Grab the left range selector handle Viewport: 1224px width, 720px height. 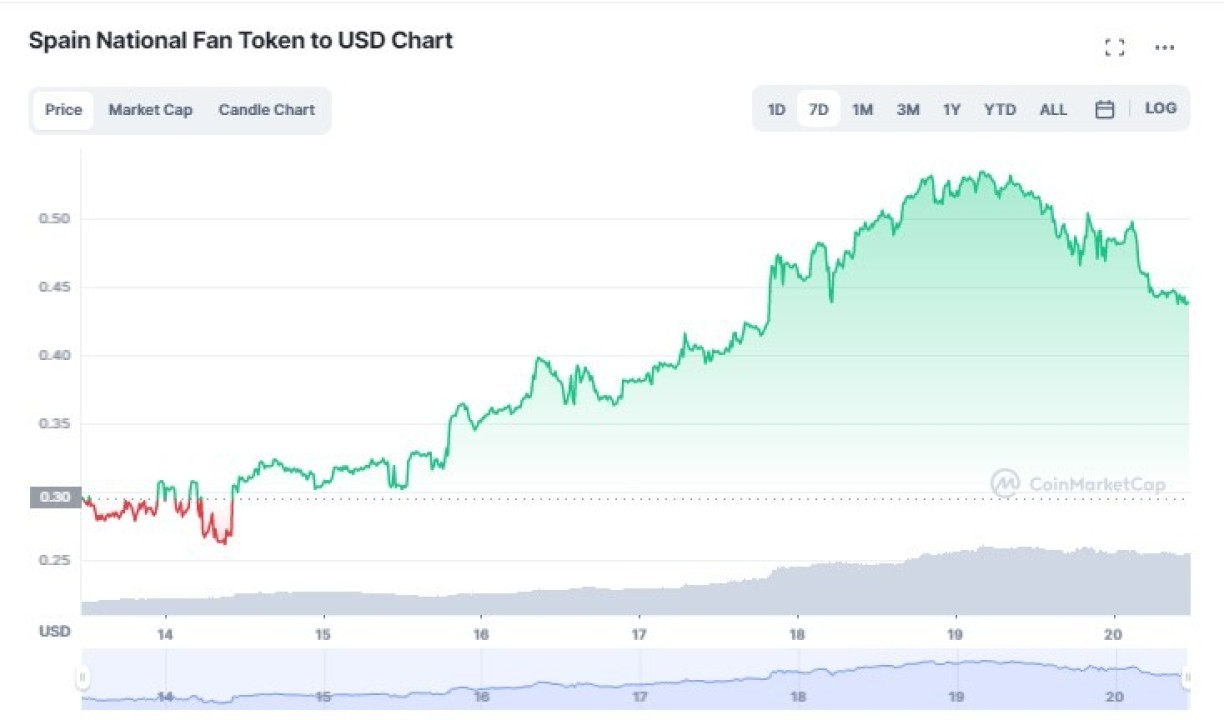coord(82,678)
